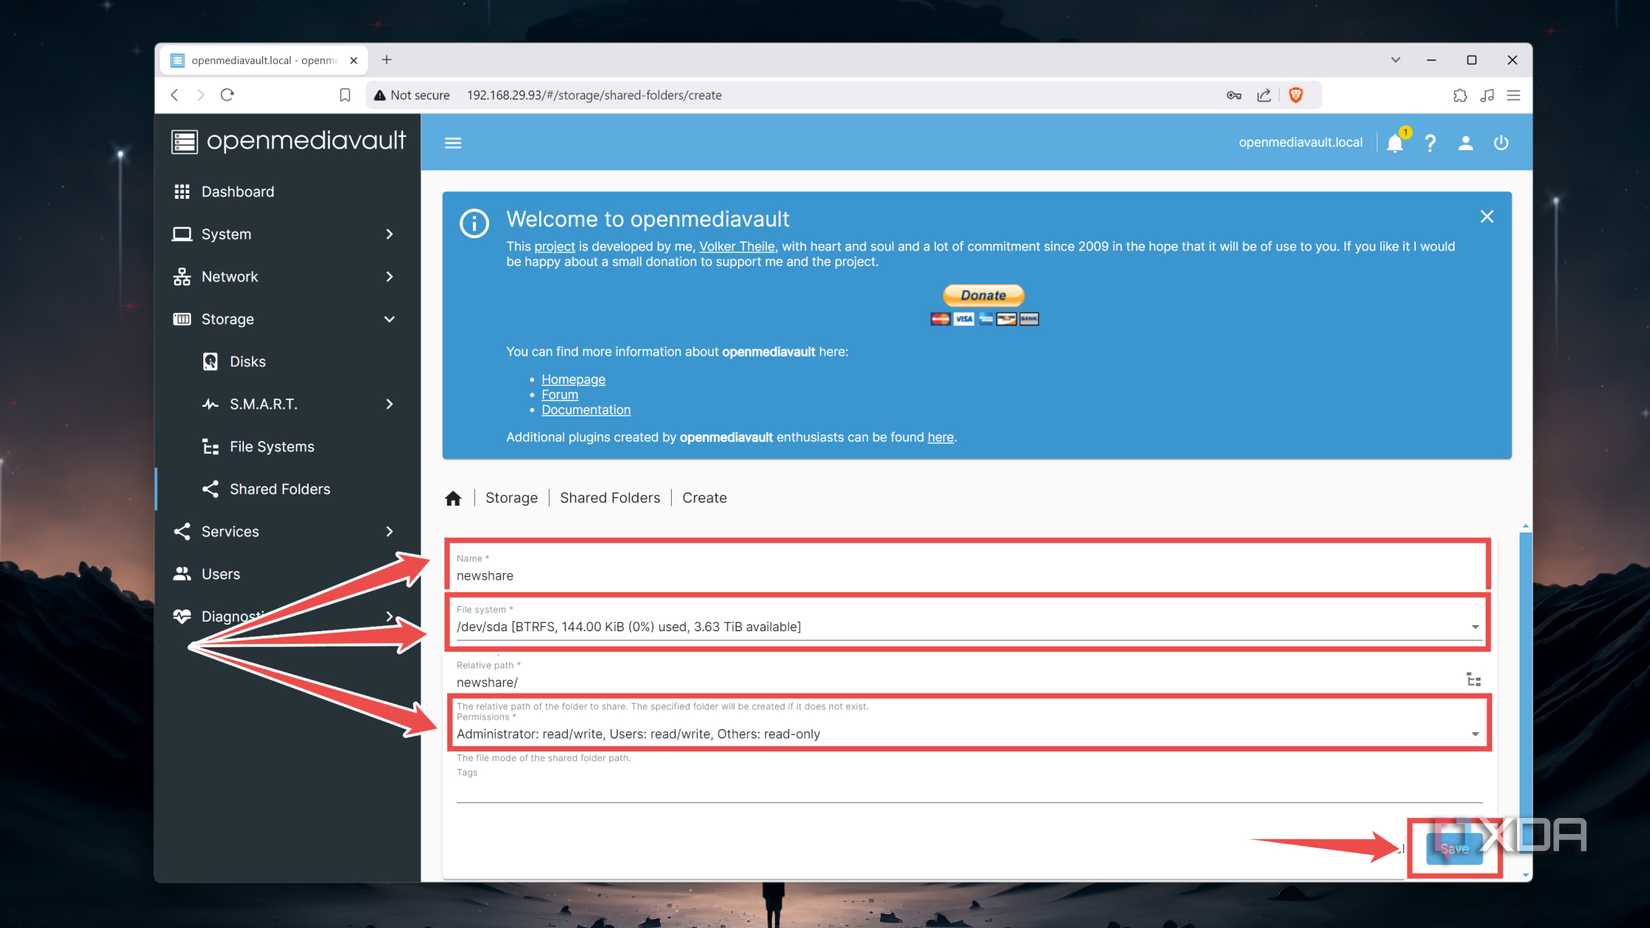The width and height of the screenshot is (1650, 928).
Task: Click the browser address bar URL
Action: 594,95
